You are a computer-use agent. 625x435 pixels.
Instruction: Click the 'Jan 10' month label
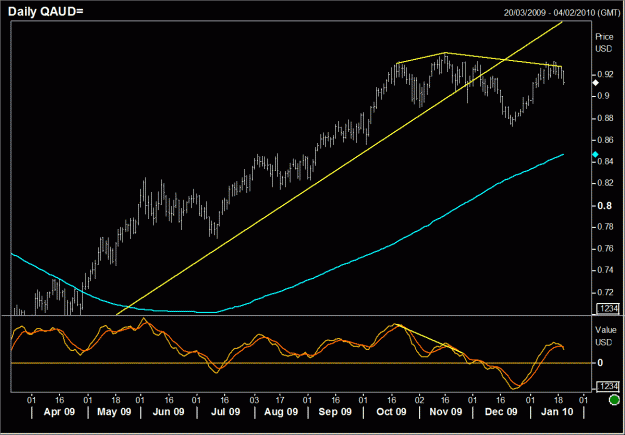(x=557, y=411)
